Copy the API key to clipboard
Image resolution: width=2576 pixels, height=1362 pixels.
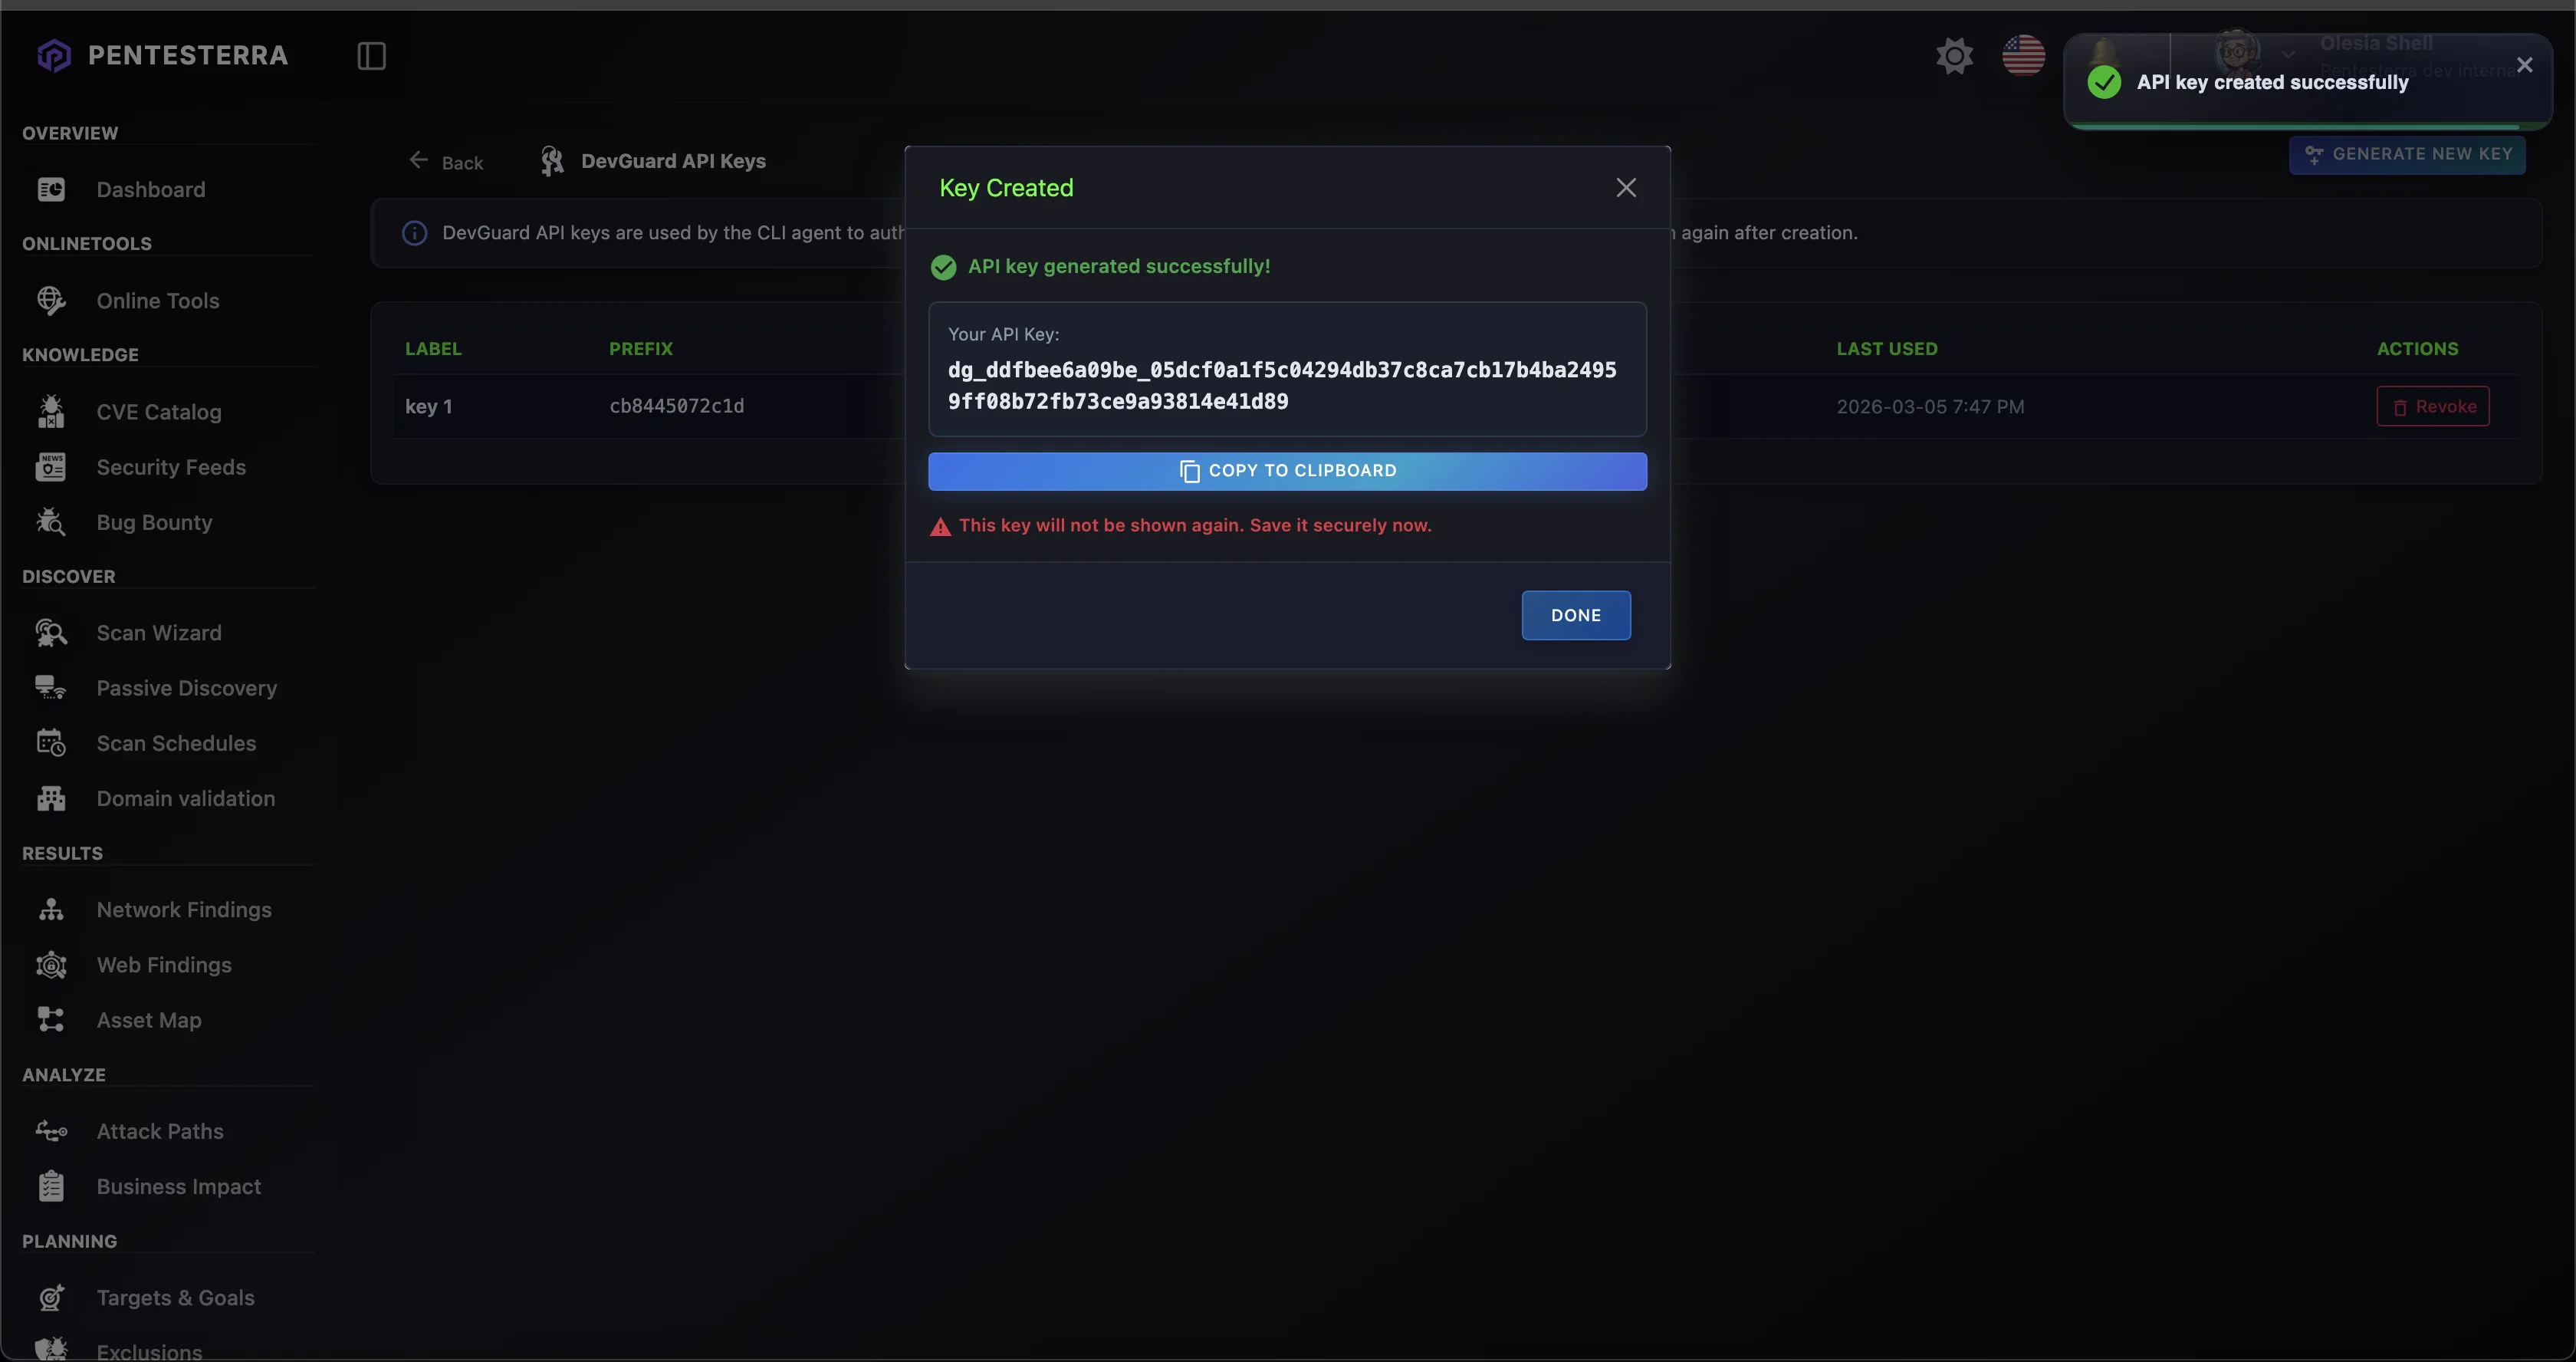pyautogui.click(x=1287, y=471)
